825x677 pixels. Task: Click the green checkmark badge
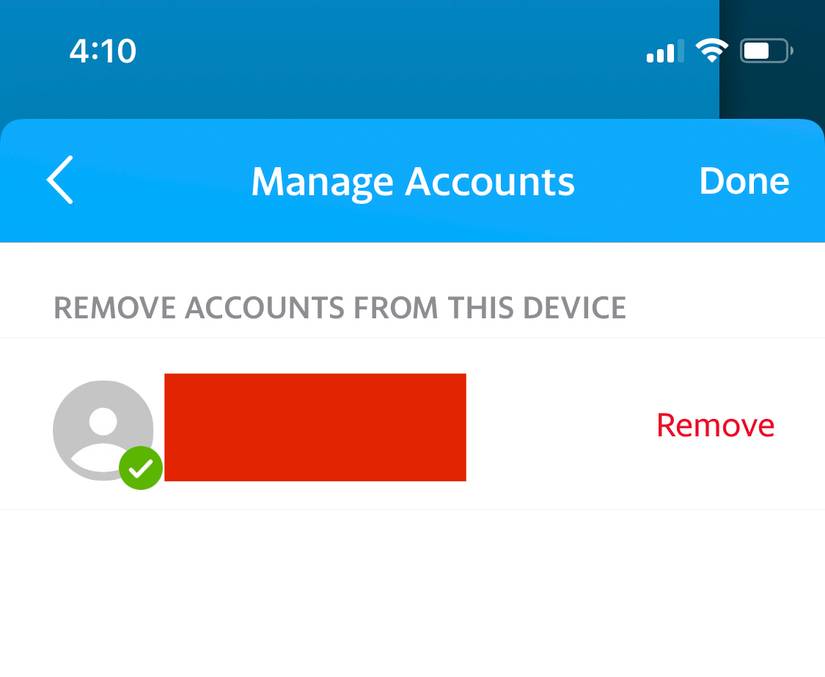coord(140,467)
